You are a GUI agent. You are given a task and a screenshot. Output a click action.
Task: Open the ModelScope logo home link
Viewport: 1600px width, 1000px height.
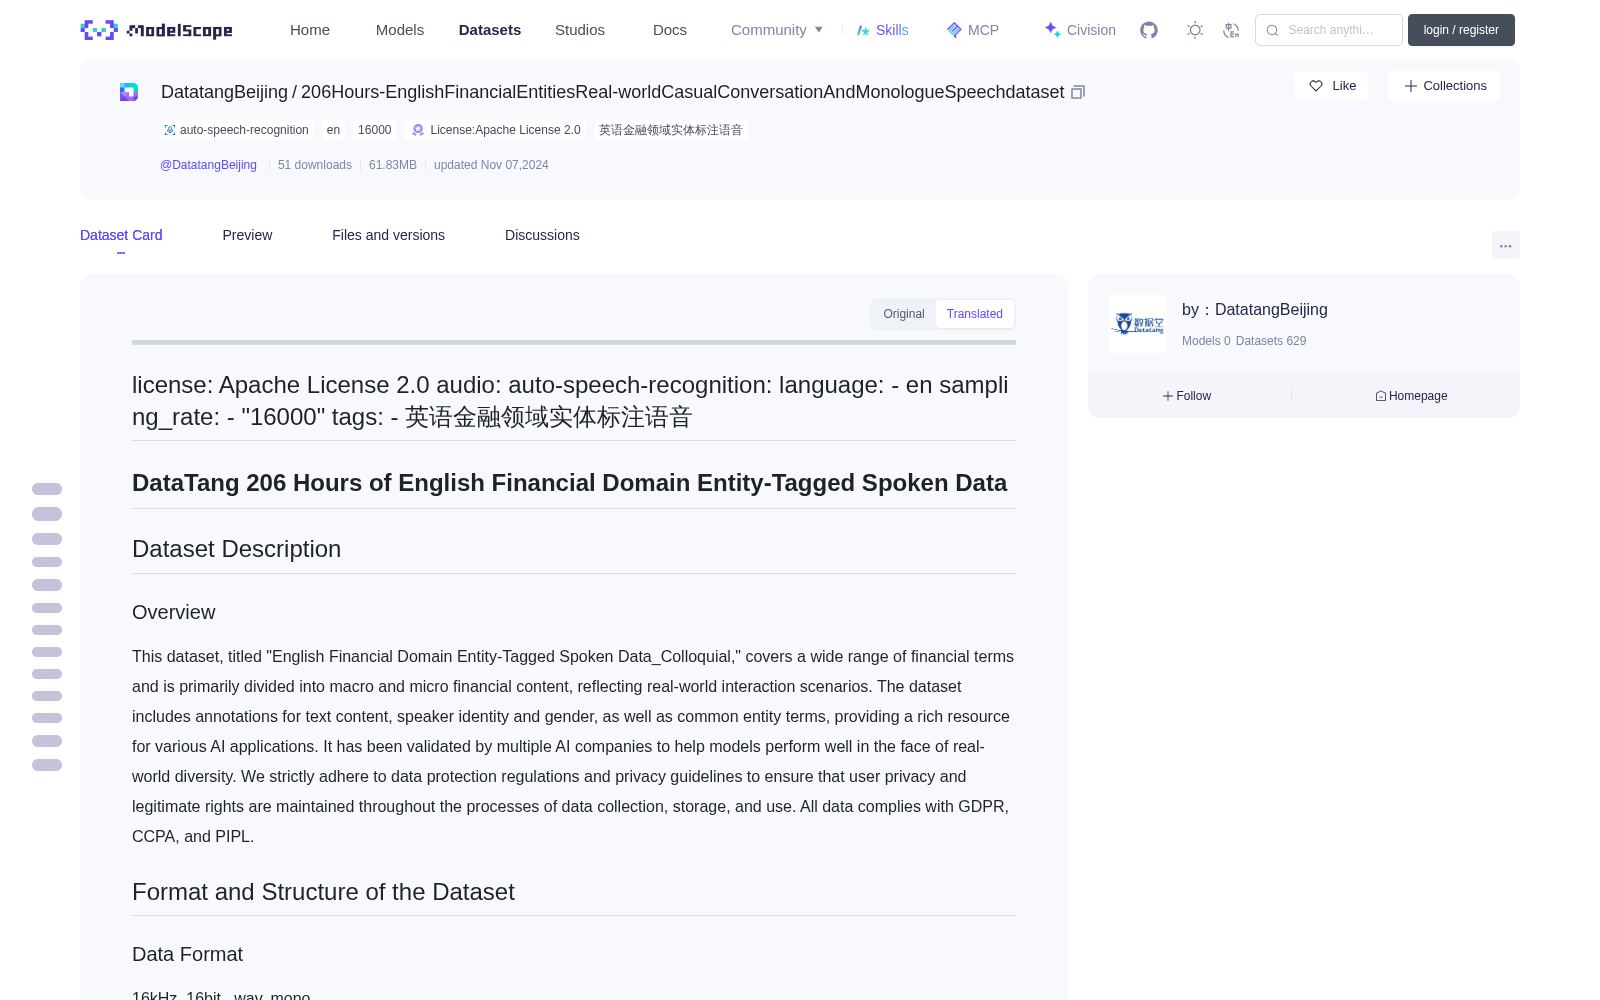pos(157,30)
